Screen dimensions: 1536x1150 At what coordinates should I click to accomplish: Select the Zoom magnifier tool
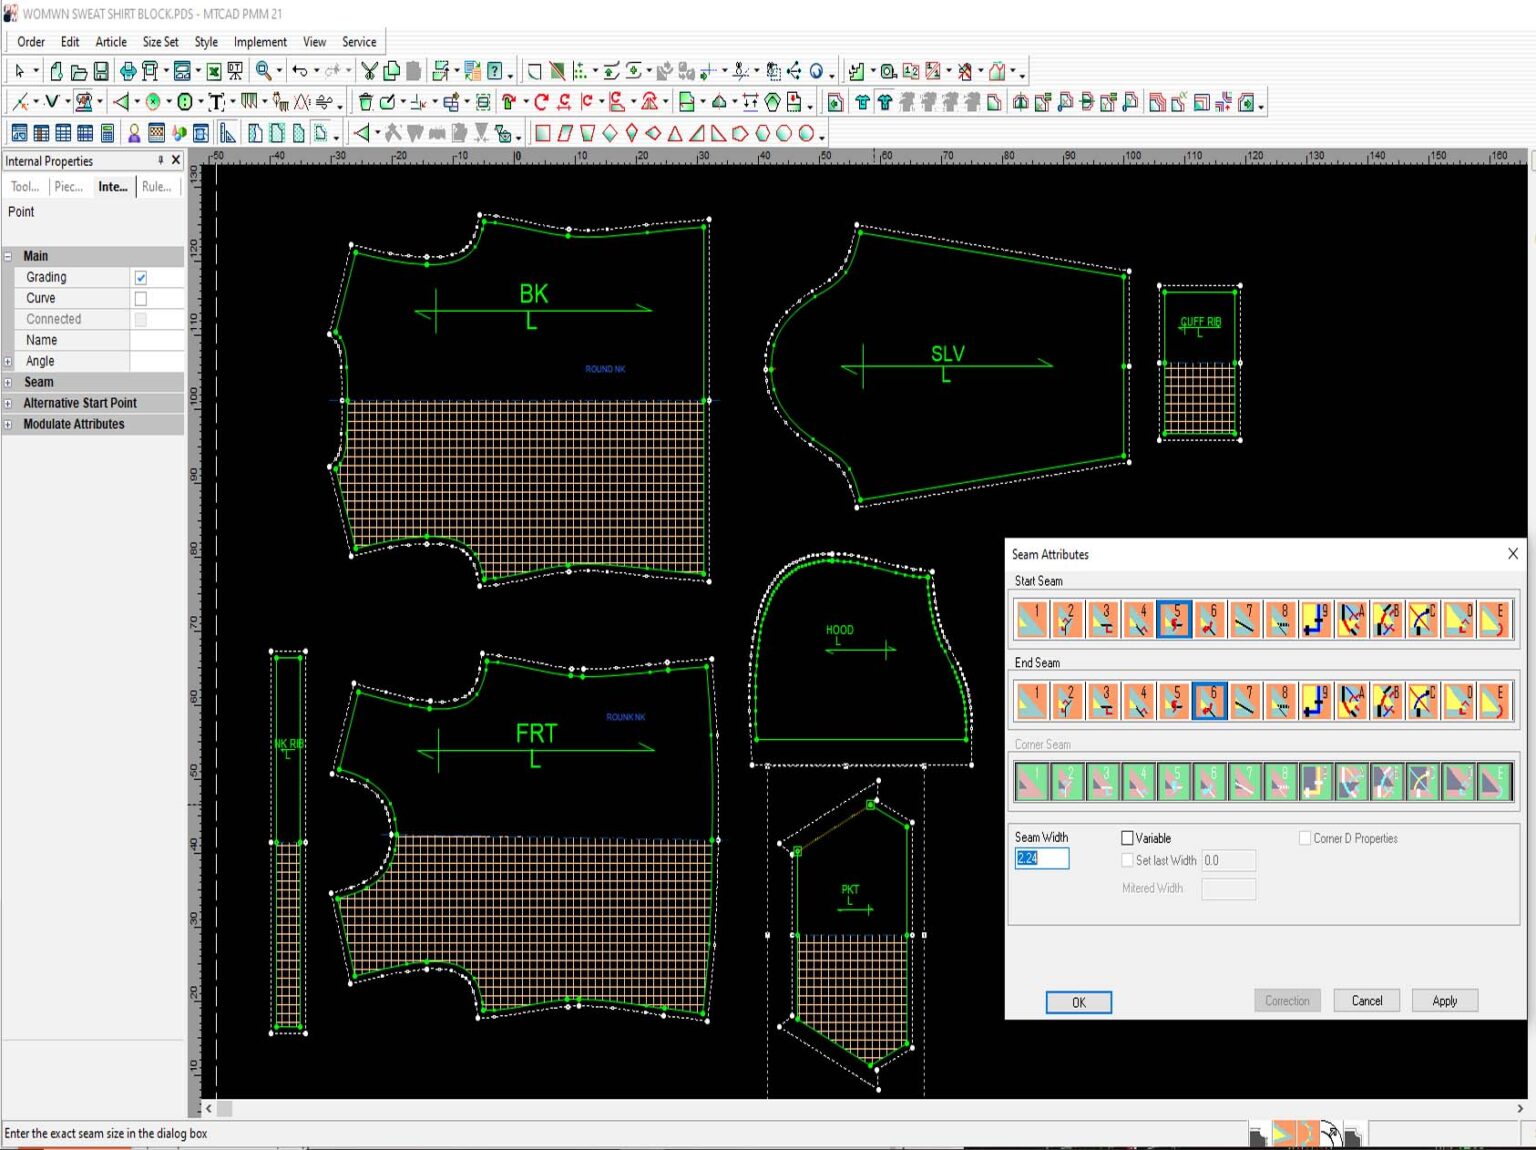tap(263, 71)
